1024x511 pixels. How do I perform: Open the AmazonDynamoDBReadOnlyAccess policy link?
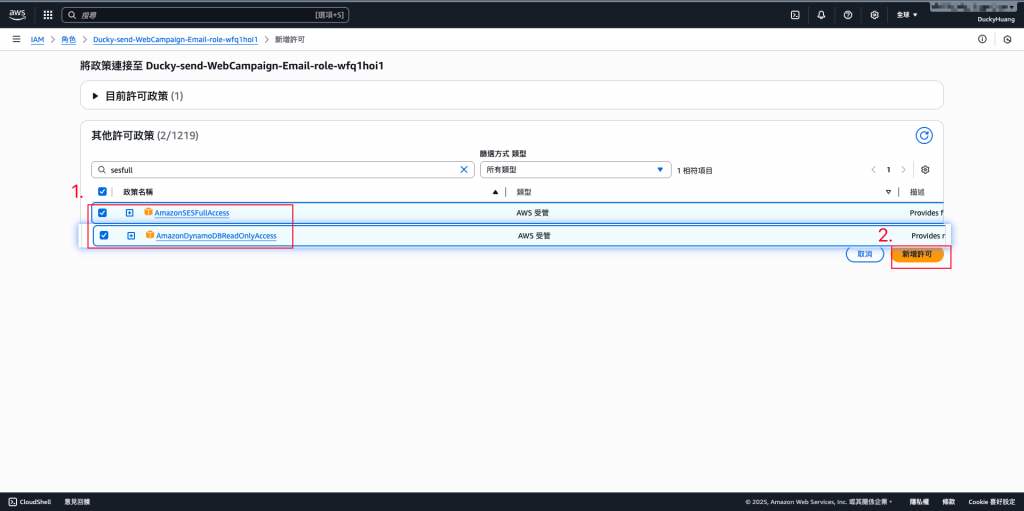point(216,235)
